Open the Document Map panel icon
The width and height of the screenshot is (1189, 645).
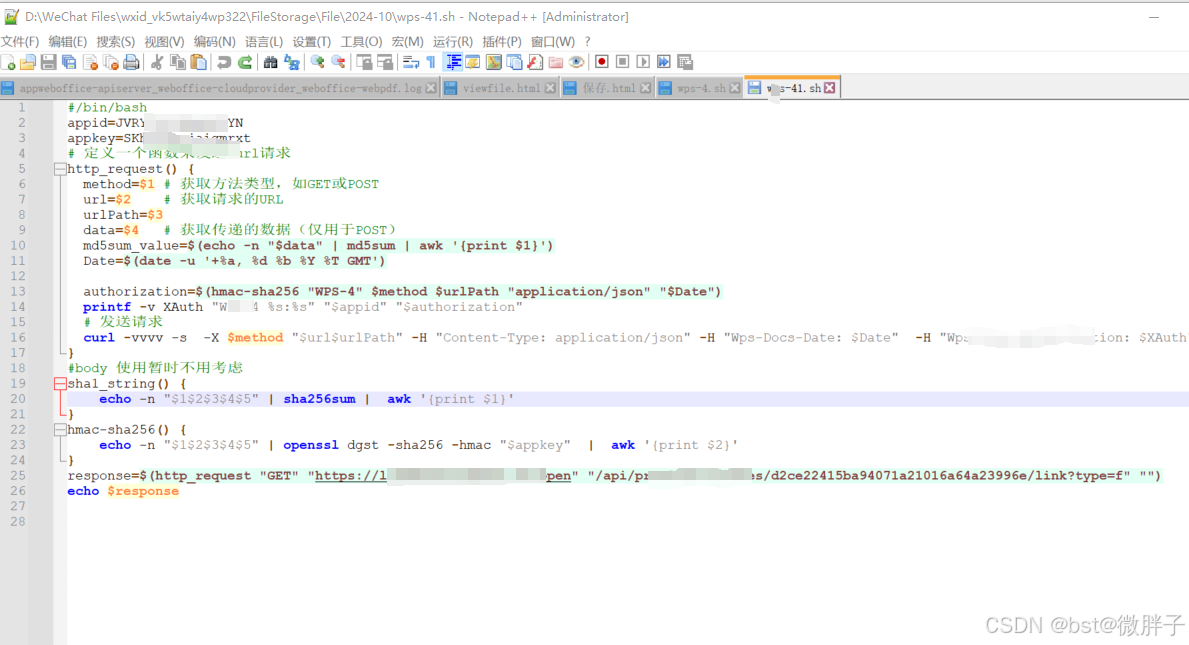[x=494, y=62]
